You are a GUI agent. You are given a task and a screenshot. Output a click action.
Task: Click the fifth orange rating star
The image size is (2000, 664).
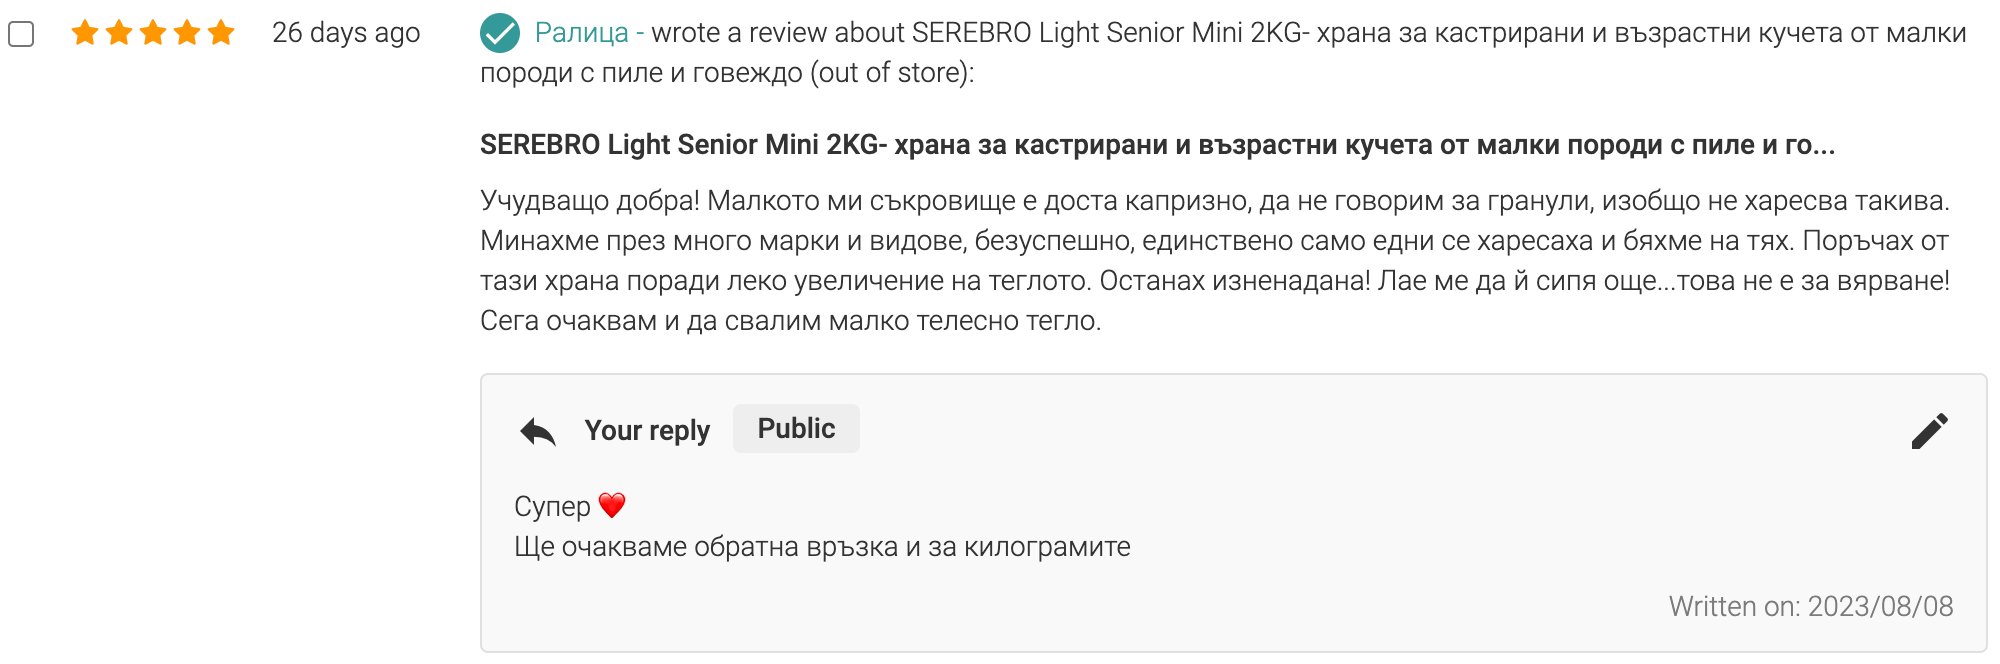[x=221, y=33]
